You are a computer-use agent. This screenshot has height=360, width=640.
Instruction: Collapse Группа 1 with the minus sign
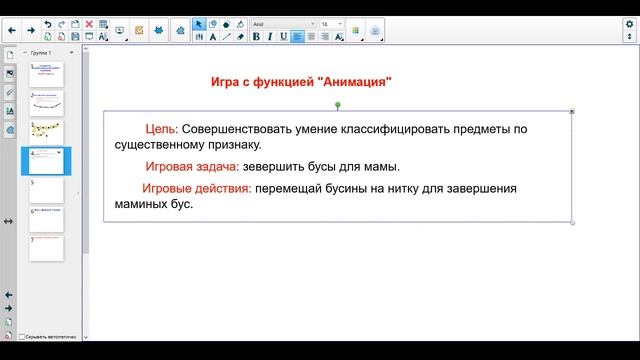click(x=25, y=53)
